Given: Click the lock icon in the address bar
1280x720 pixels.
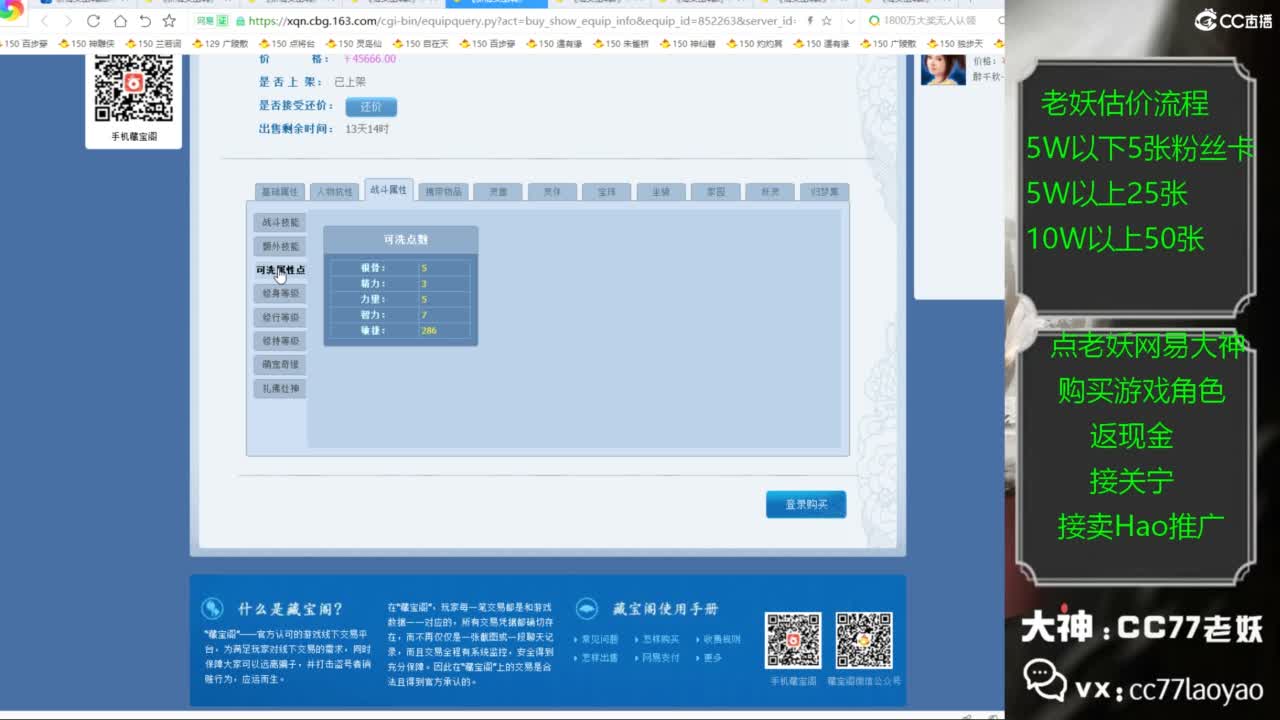Looking at the screenshot, I should (240, 20).
